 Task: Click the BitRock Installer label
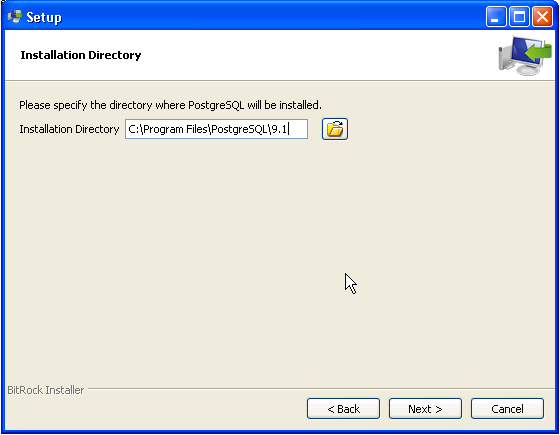pyautogui.click(x=46, y=390)
